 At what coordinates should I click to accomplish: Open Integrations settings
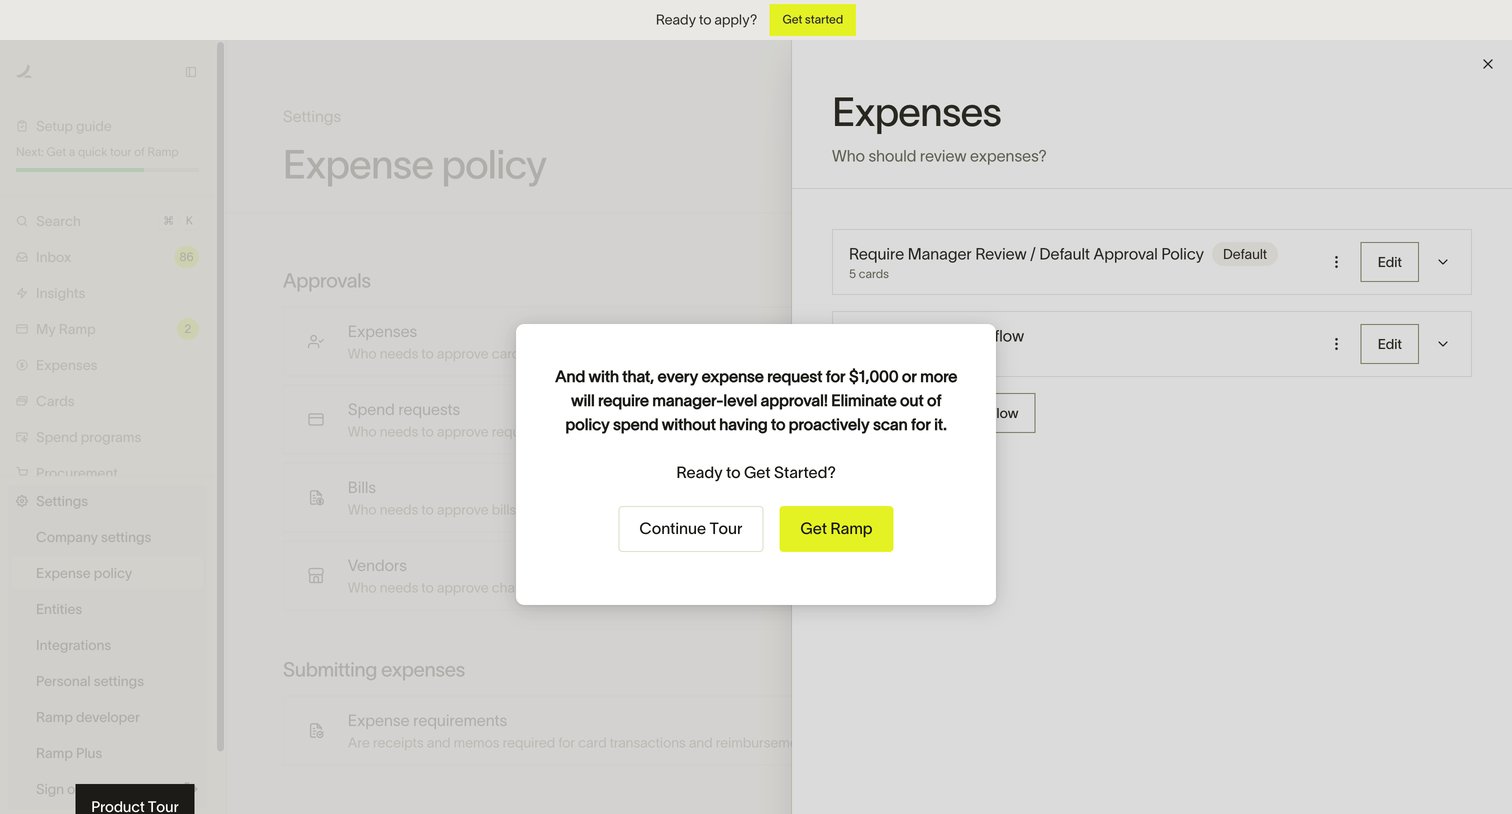[73, 645]
